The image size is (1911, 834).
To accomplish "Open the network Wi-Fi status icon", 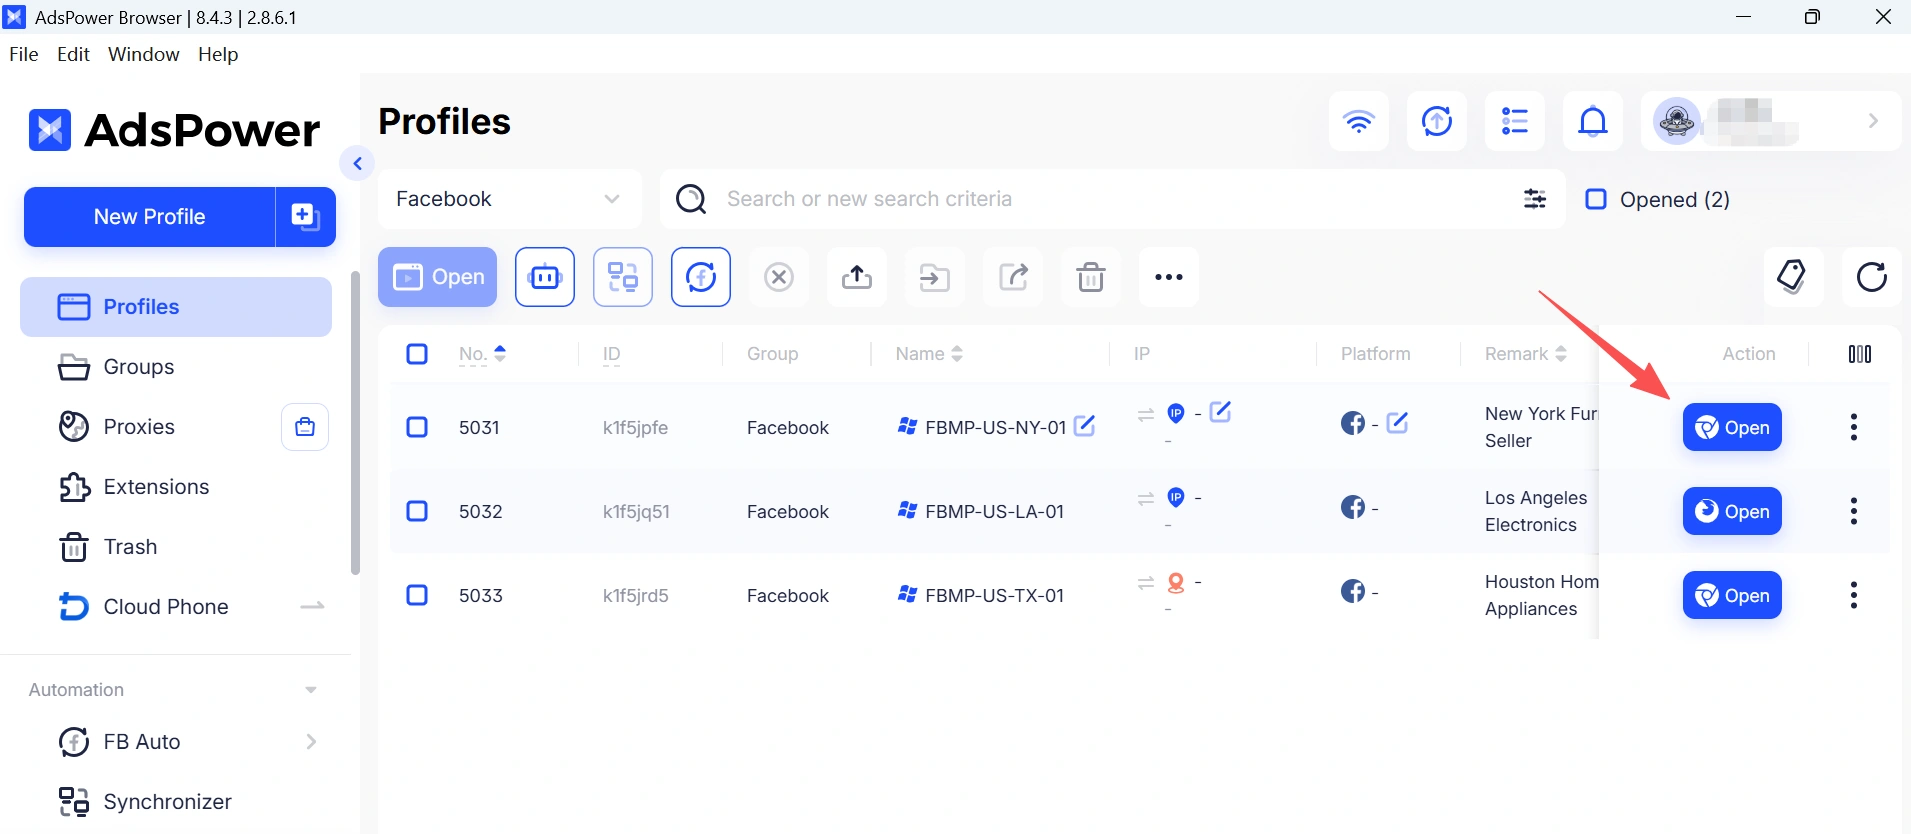I will pos(1358,121).
